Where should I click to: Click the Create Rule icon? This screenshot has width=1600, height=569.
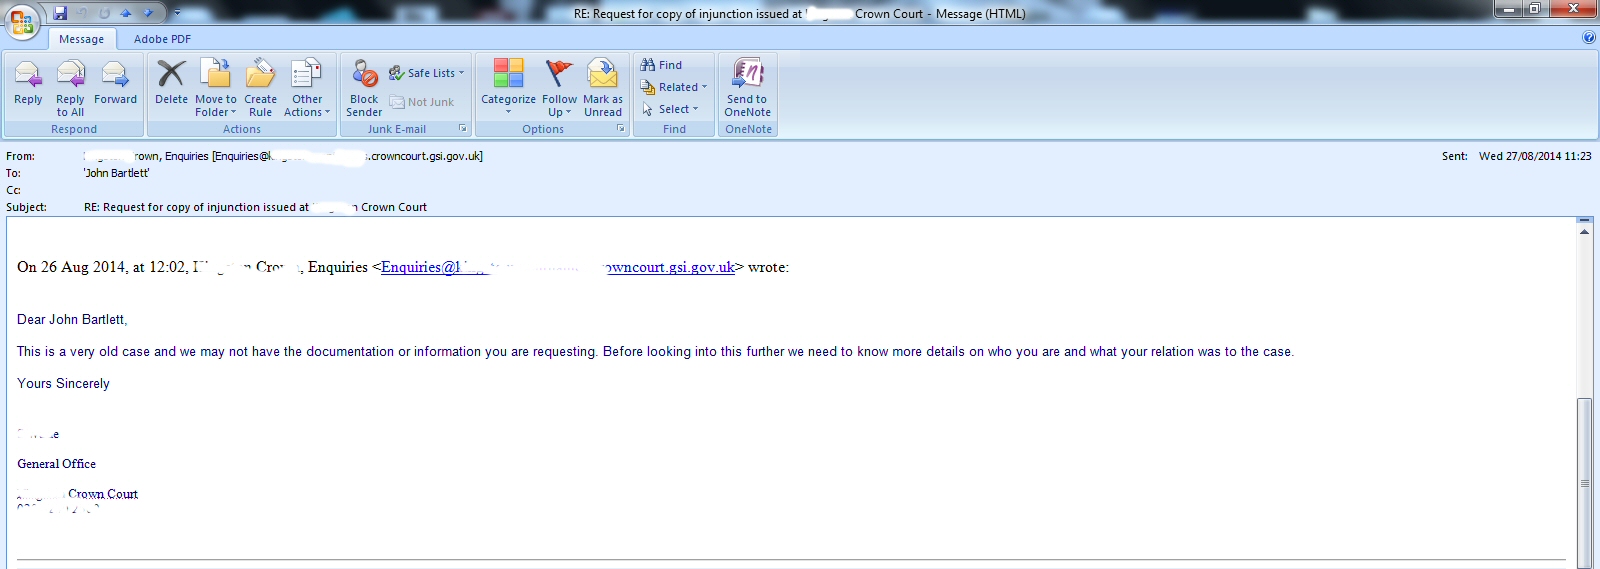point(260,87)
